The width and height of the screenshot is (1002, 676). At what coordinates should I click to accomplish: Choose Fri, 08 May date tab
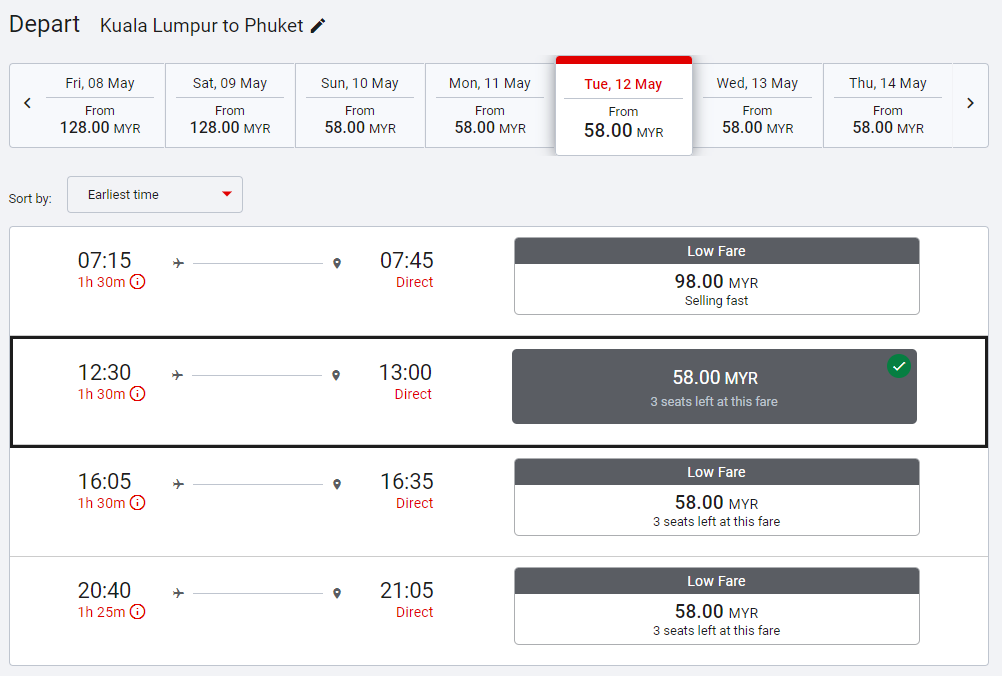coord(100,106)
